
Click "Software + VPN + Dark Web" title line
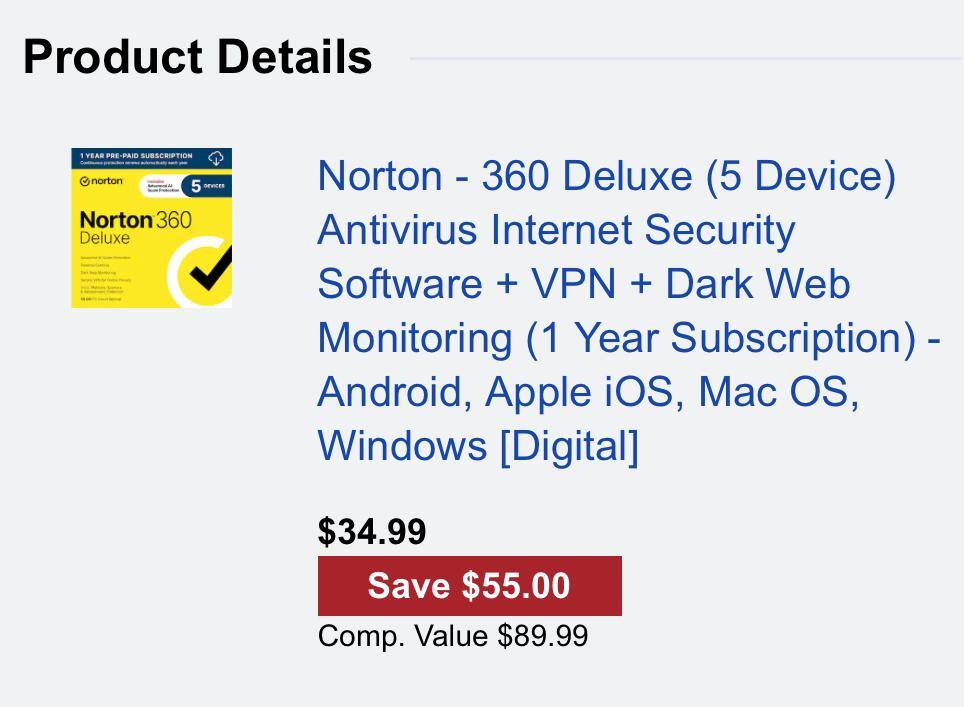[583, 284]
